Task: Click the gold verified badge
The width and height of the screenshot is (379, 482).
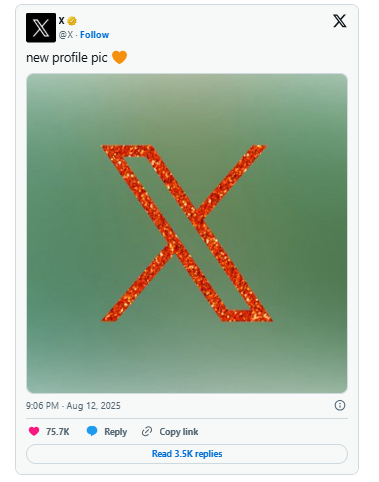Action: [72, 21]
